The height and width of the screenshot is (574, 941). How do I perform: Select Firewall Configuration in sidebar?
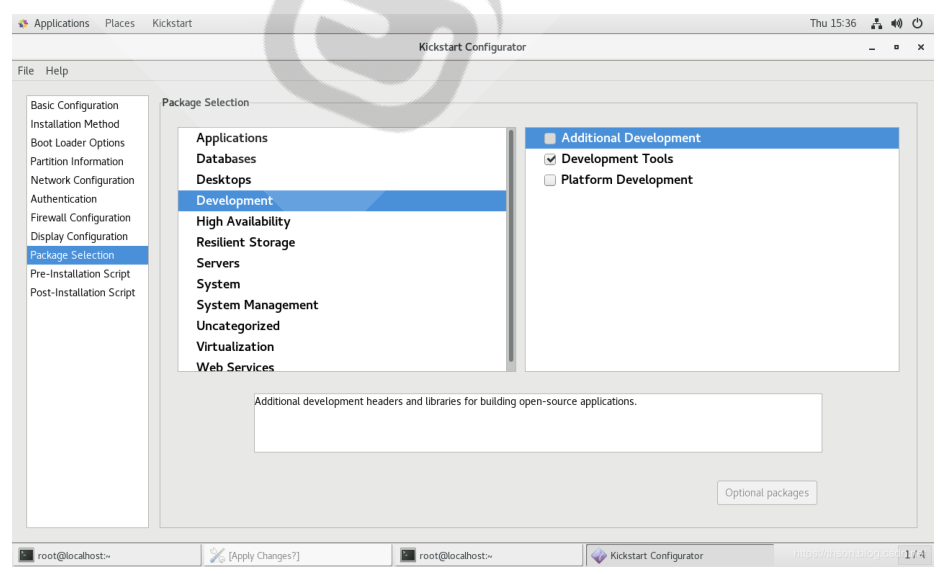click(x=87, y=217)
